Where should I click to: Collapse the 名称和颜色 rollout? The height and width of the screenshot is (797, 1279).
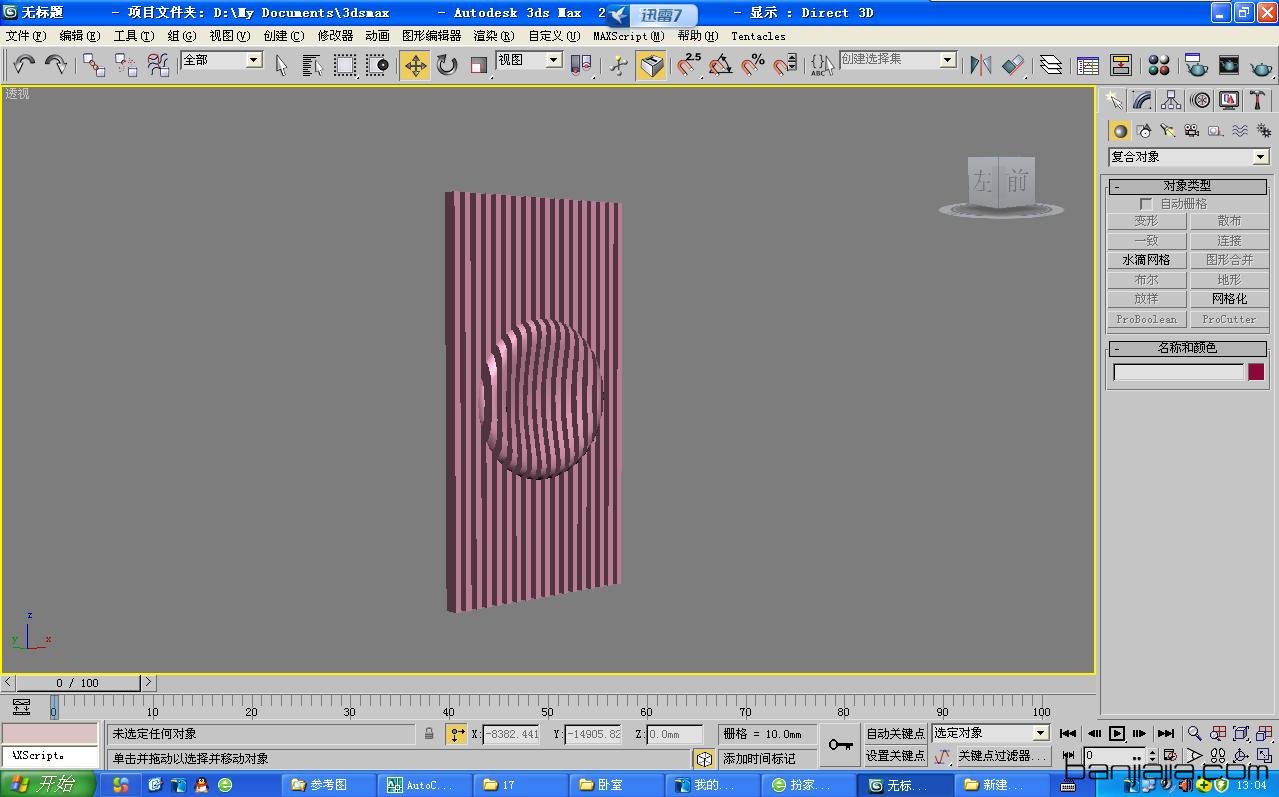pos(1187,348)
